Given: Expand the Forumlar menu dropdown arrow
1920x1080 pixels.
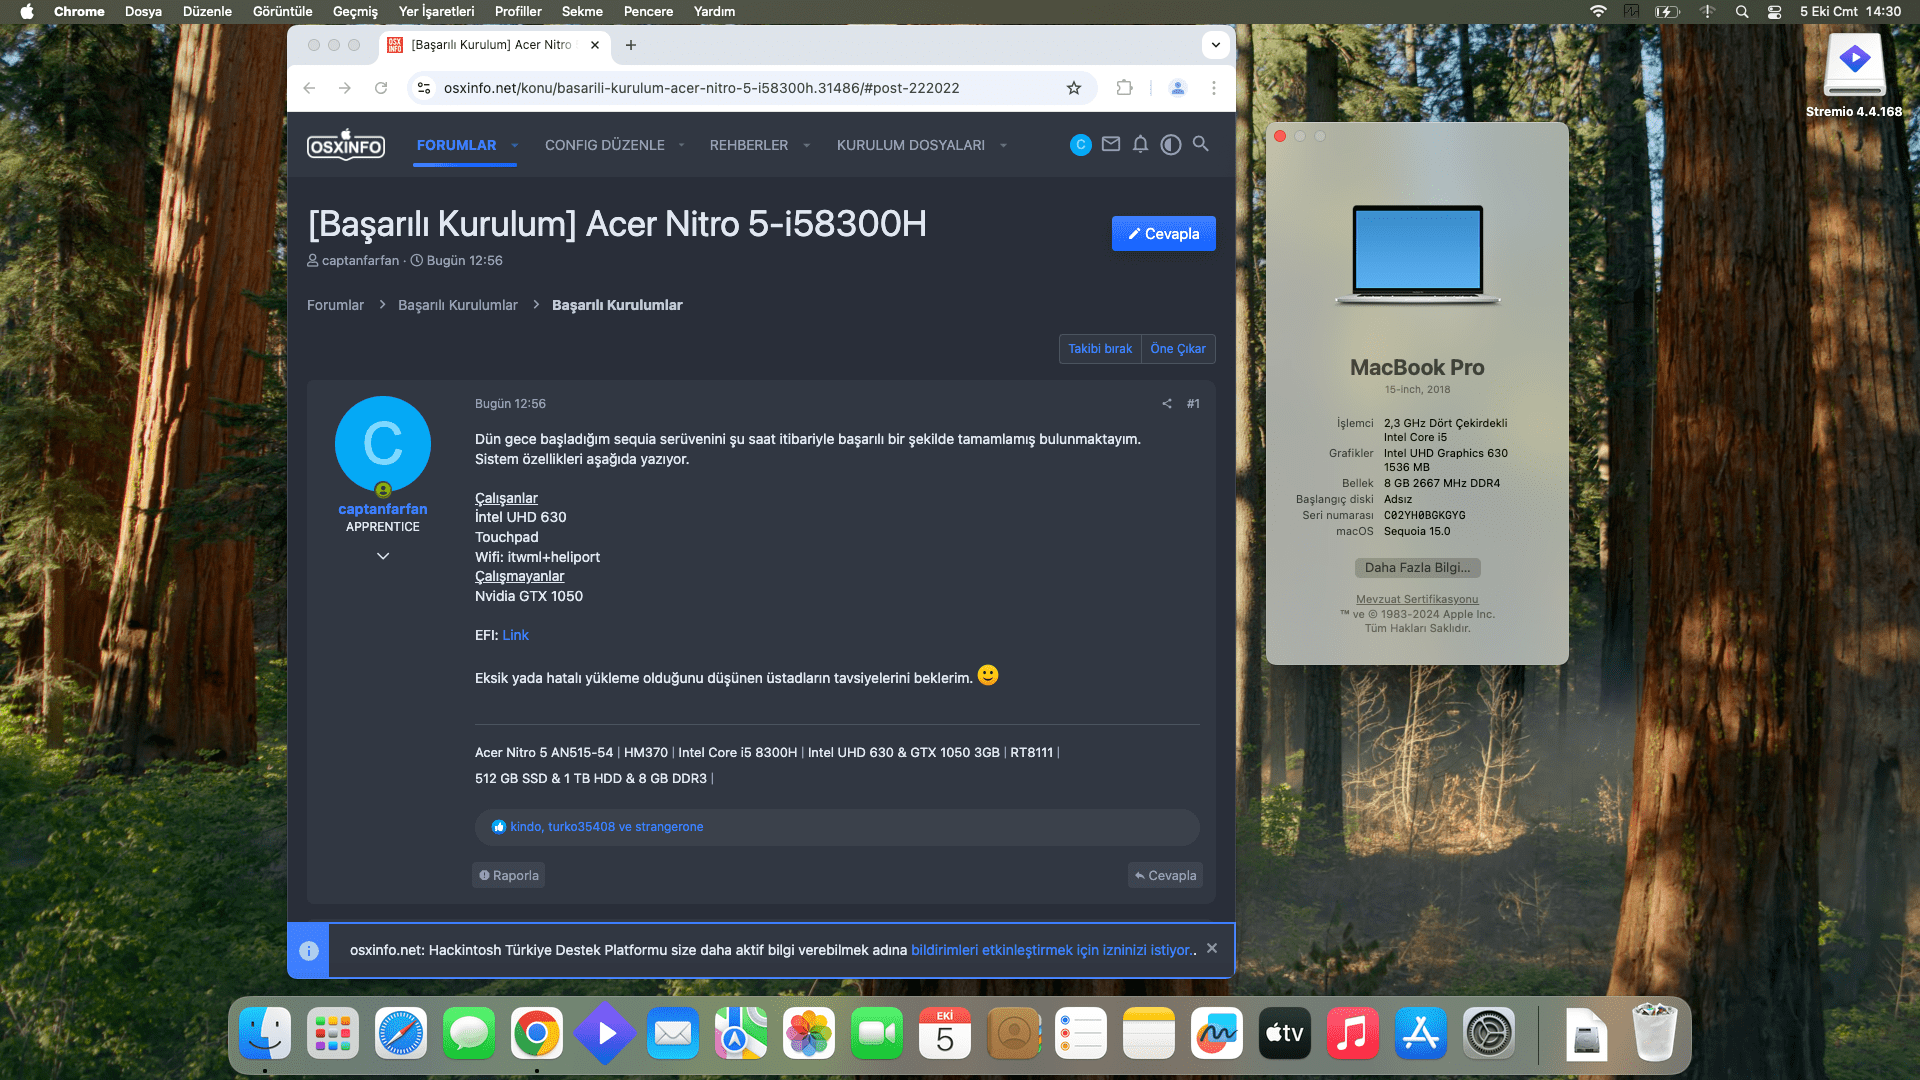Looking at the screenshot, I should [515, 146].
